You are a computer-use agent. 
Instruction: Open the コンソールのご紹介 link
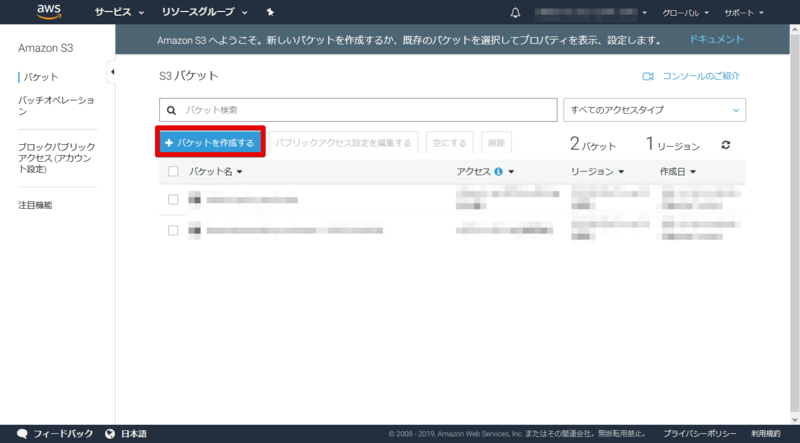tap(701, 76)
